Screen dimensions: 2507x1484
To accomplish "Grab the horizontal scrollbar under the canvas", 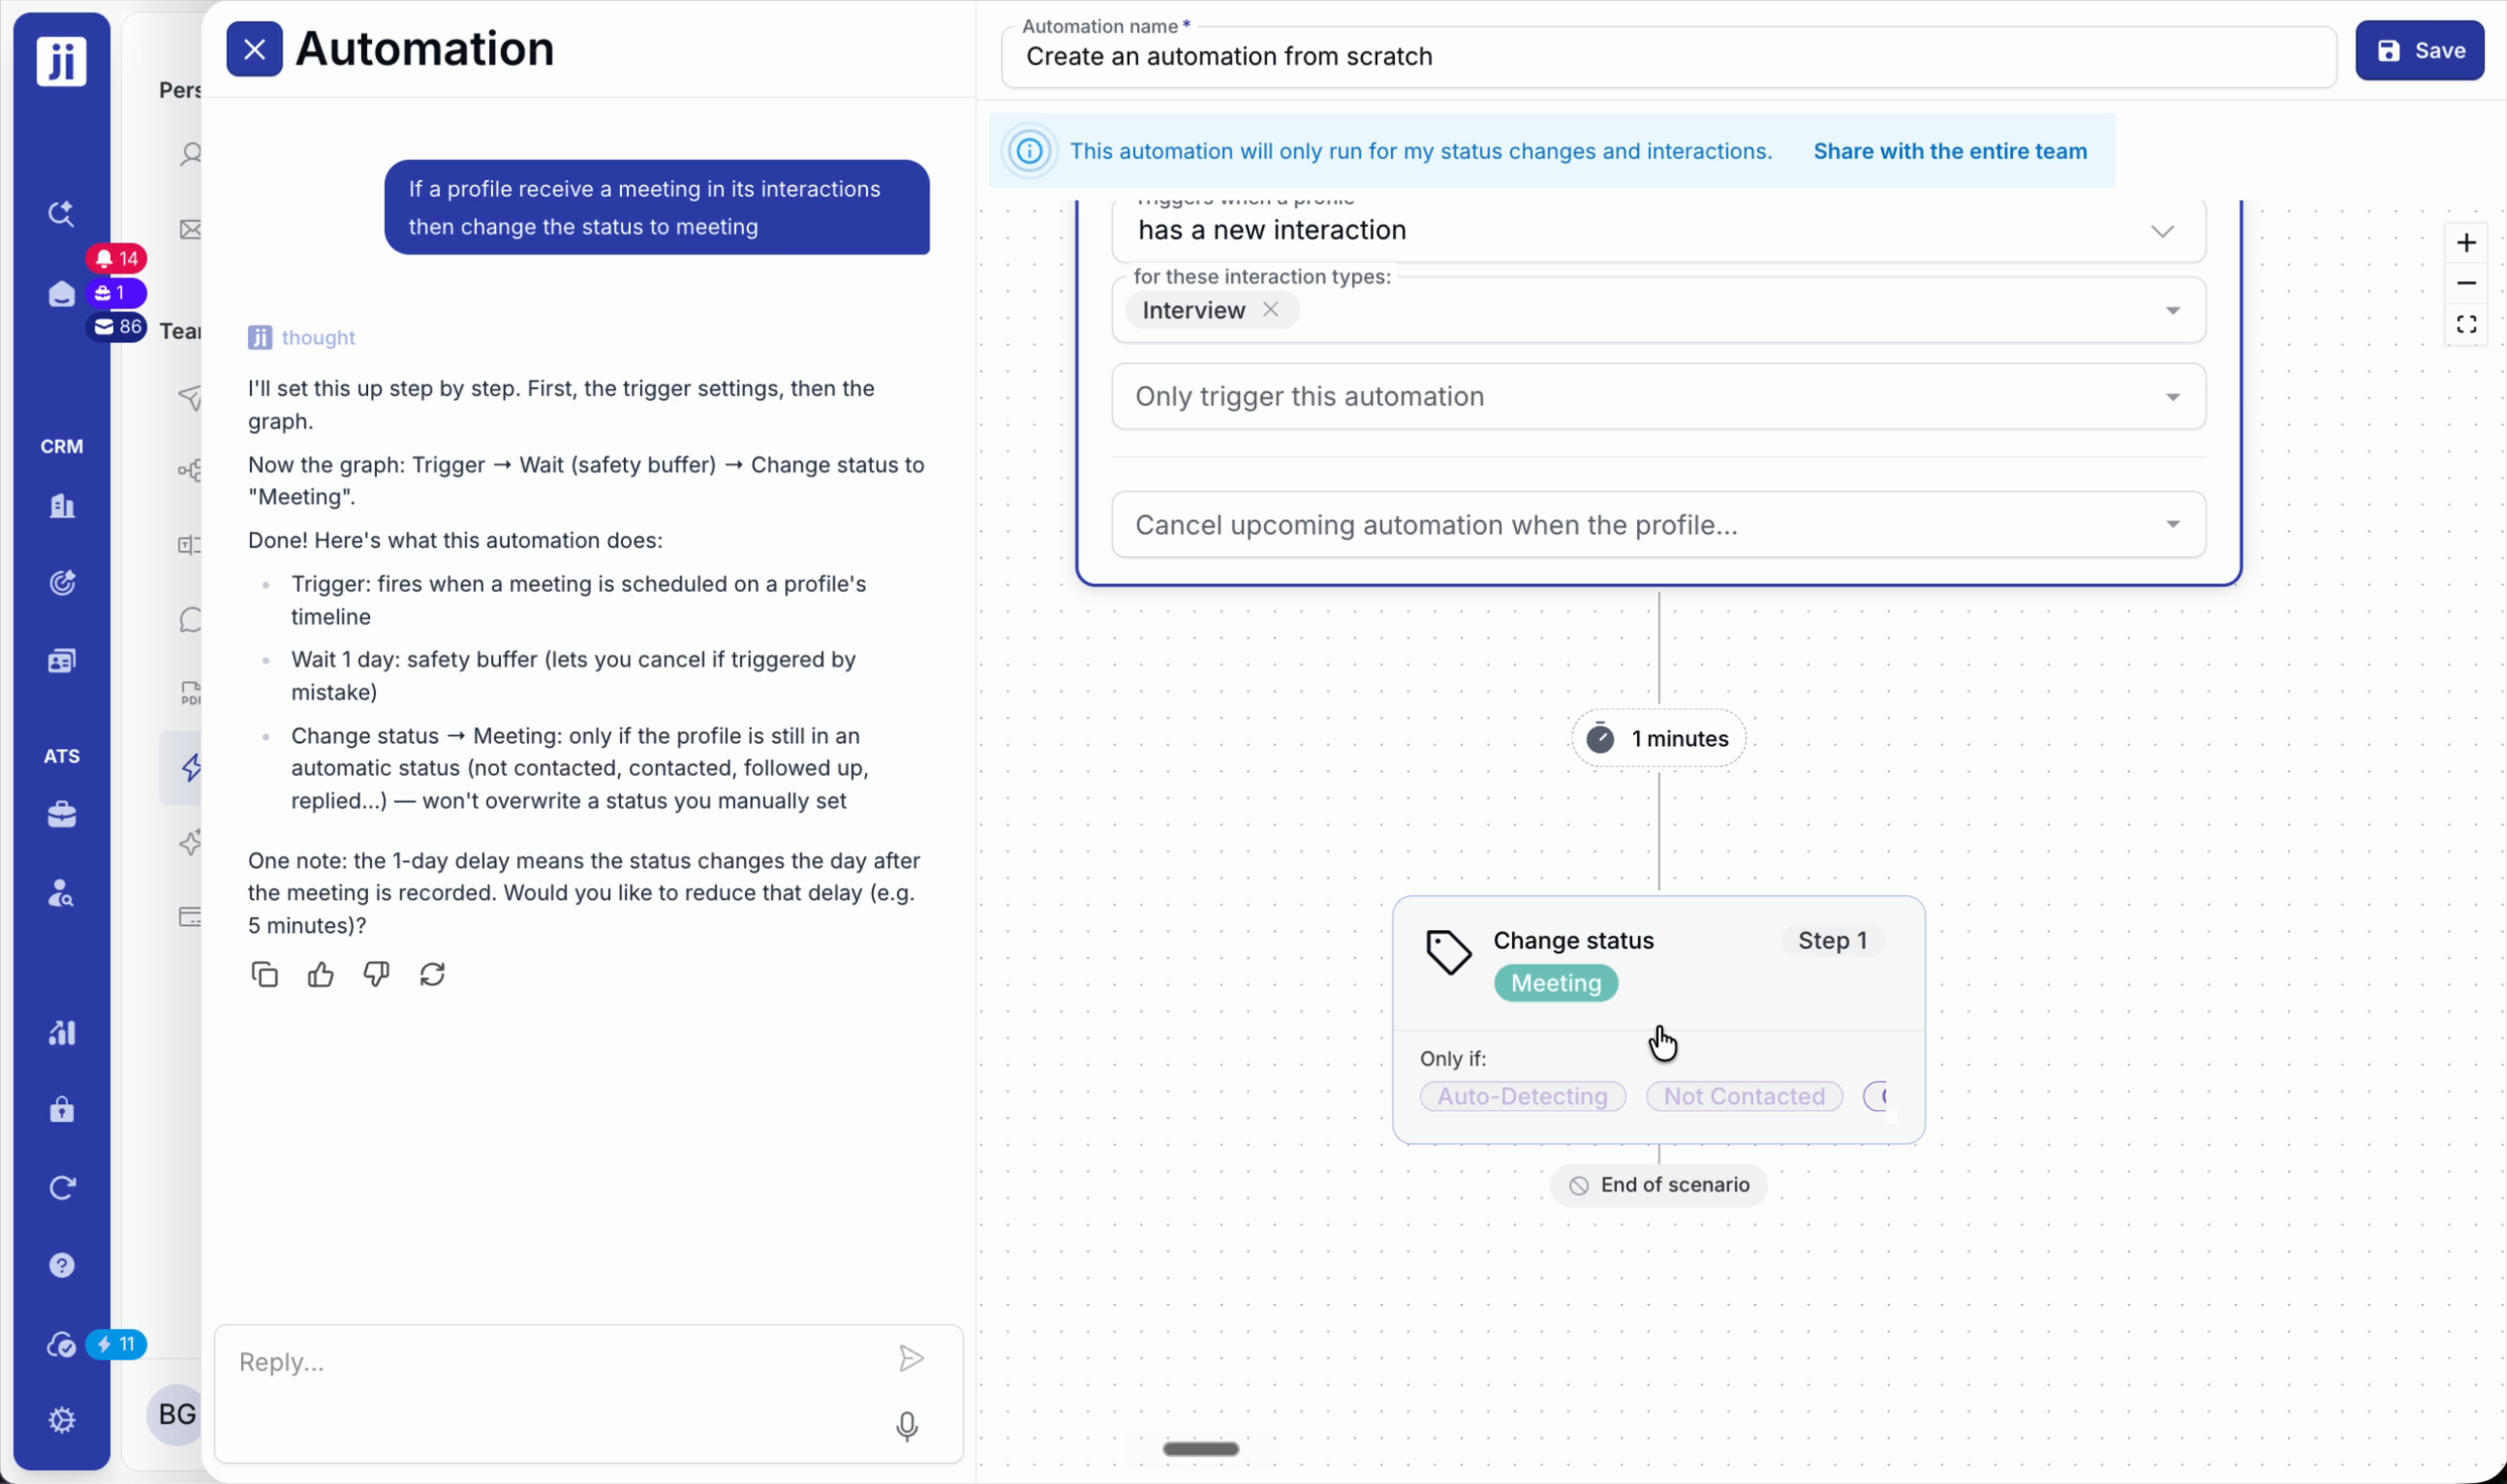I will 1200,1449.
